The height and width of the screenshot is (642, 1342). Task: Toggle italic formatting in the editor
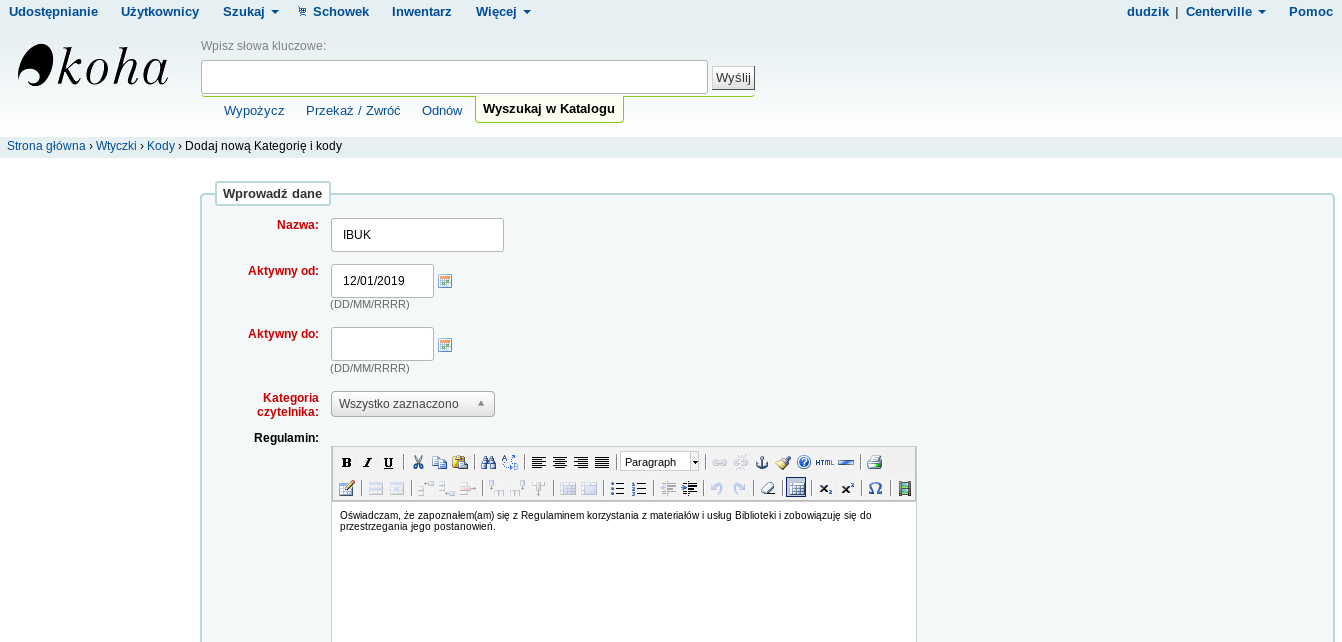click(x=367, y=462)
